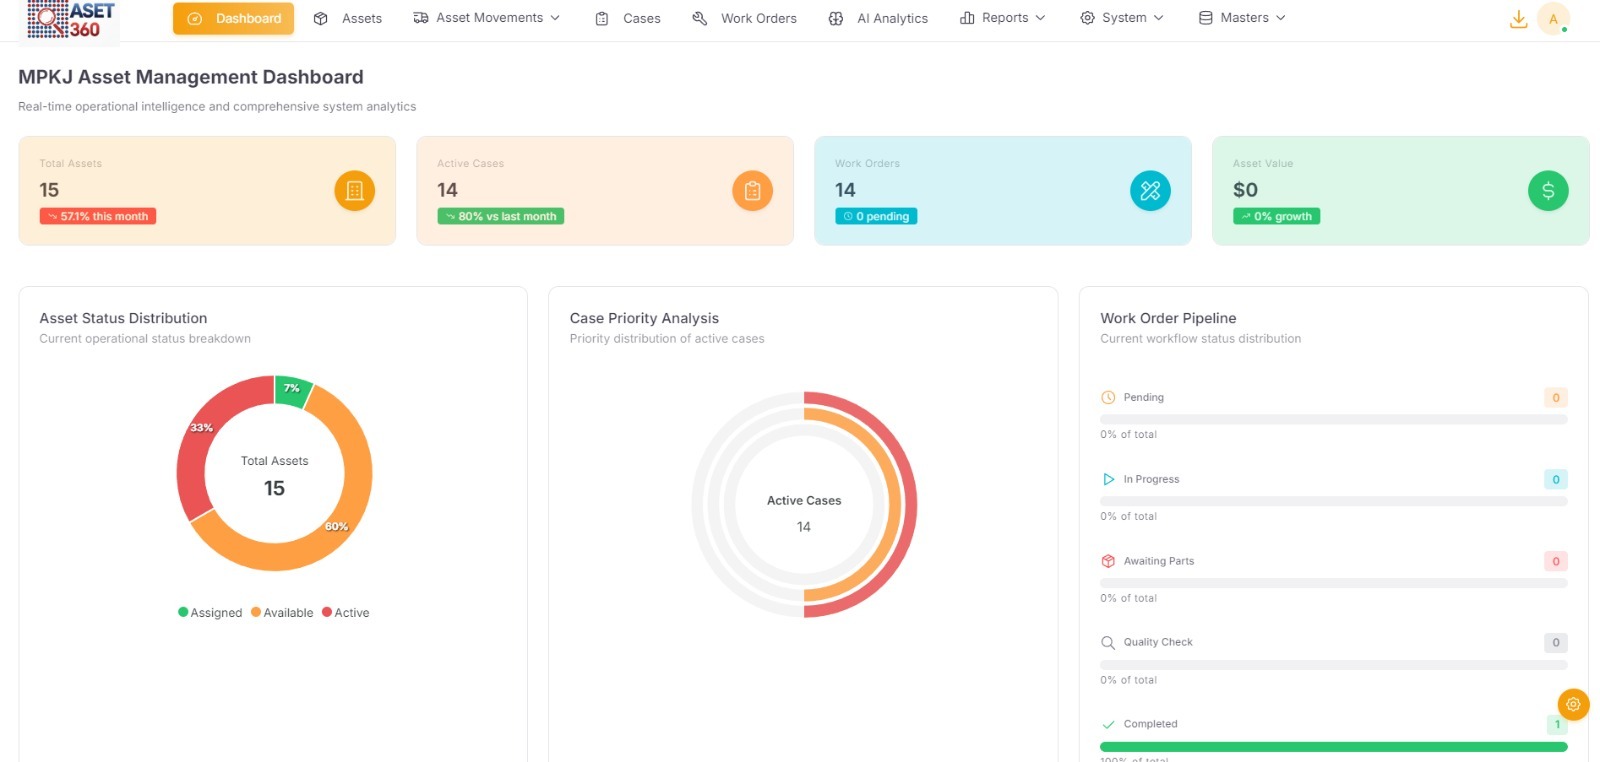Screen dimensions: 1600x762
Task: Click the ASET 360 logo
Action: tap(71, 20)
